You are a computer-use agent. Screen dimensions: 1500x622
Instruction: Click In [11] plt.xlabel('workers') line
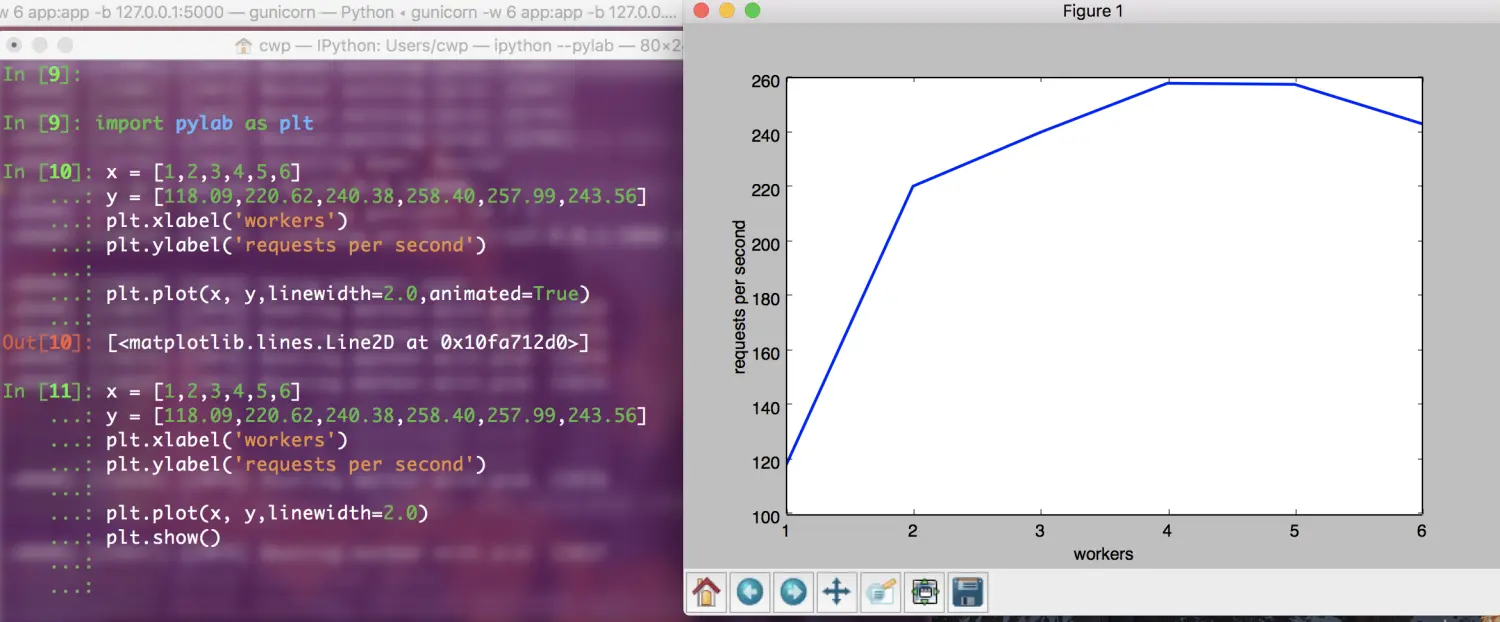click(226, 440)
